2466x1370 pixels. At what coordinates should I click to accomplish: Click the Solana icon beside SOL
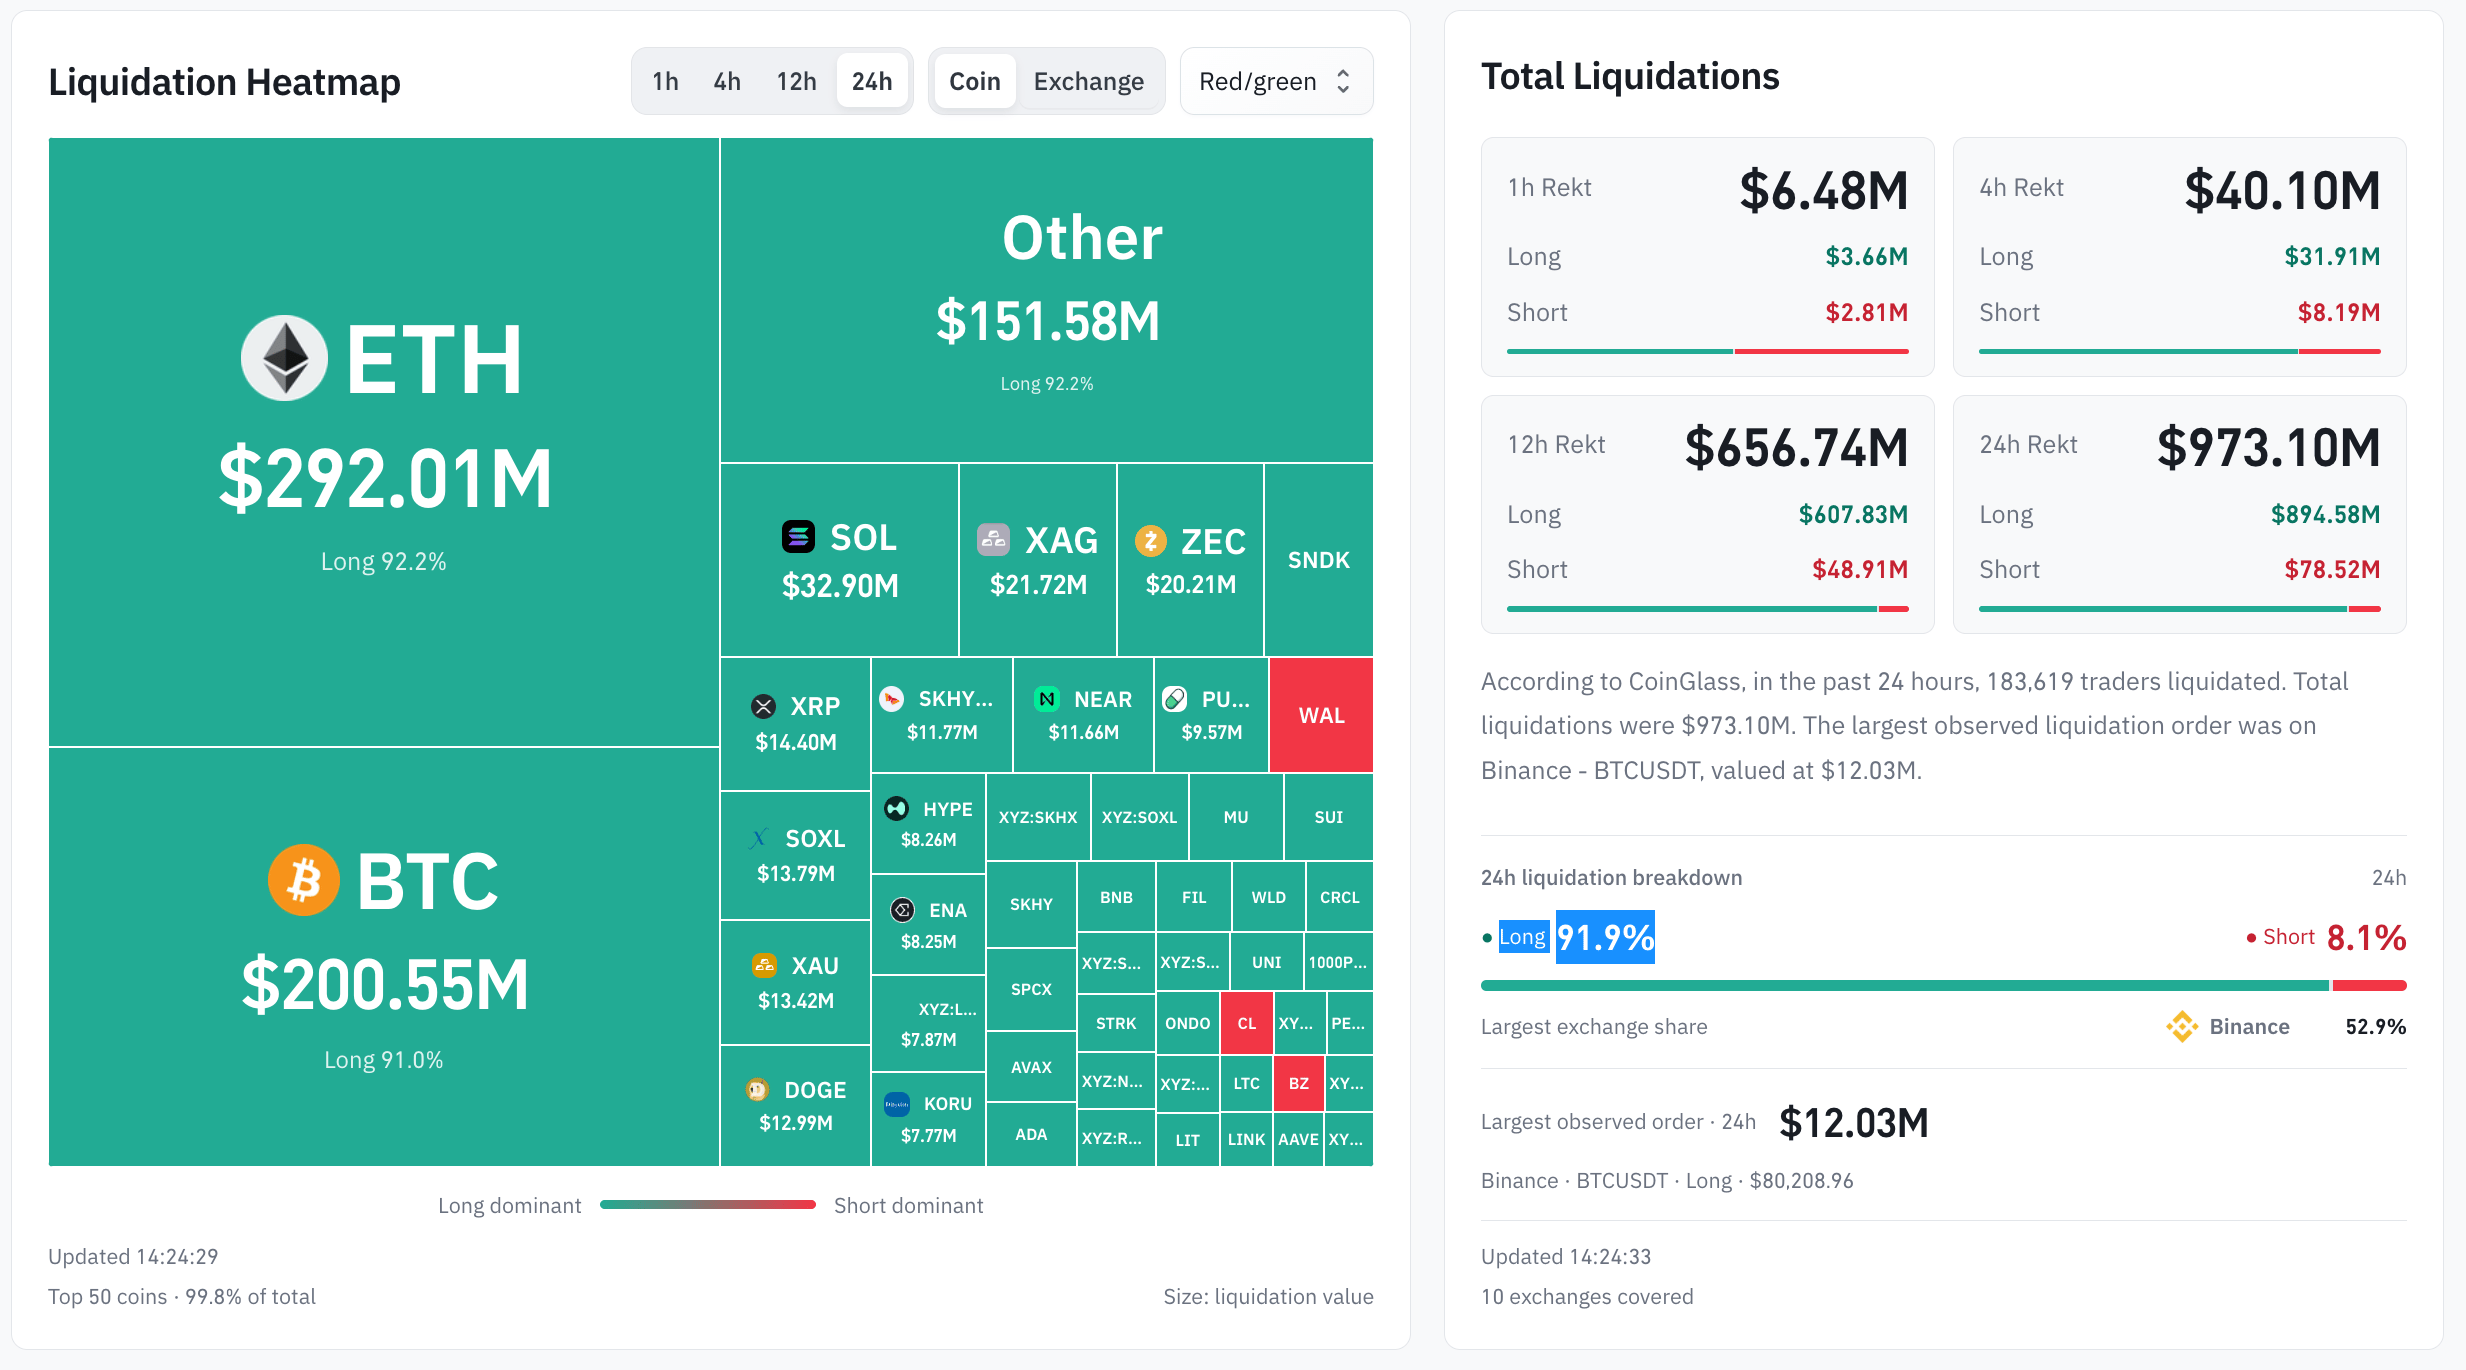point(798,537)
